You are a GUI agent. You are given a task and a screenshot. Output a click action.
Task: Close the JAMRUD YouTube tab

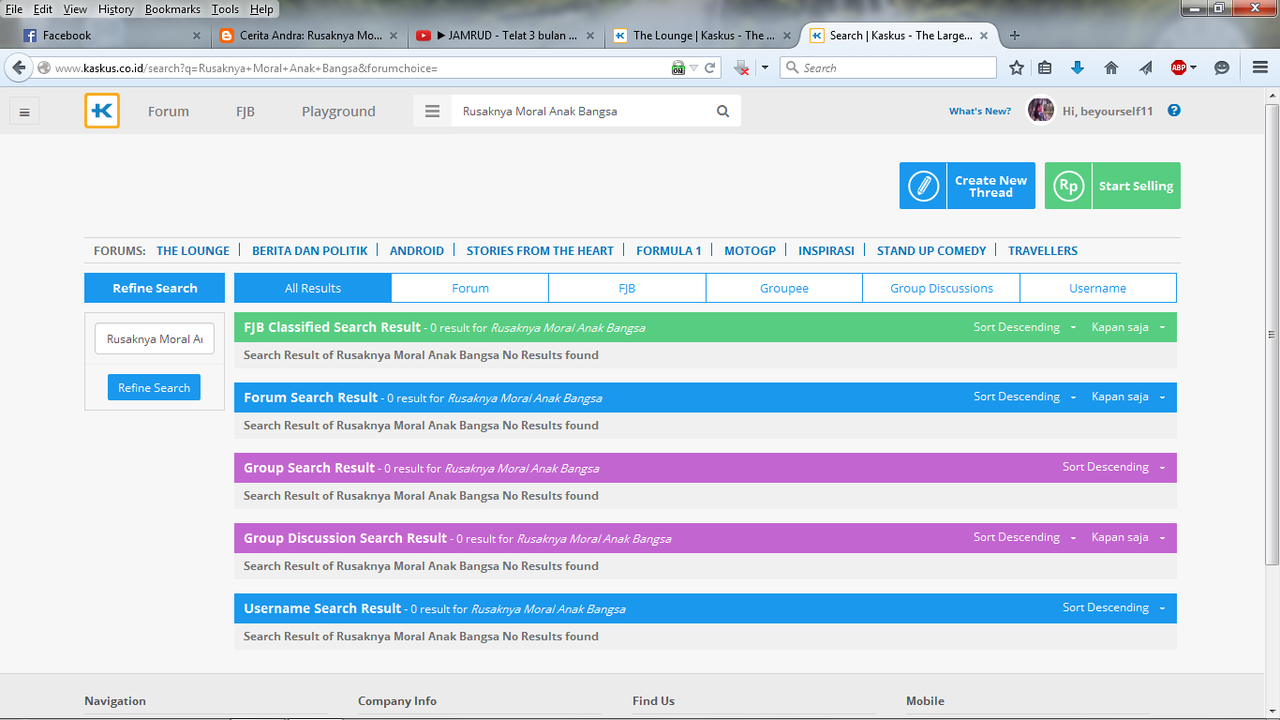(590, 35)
